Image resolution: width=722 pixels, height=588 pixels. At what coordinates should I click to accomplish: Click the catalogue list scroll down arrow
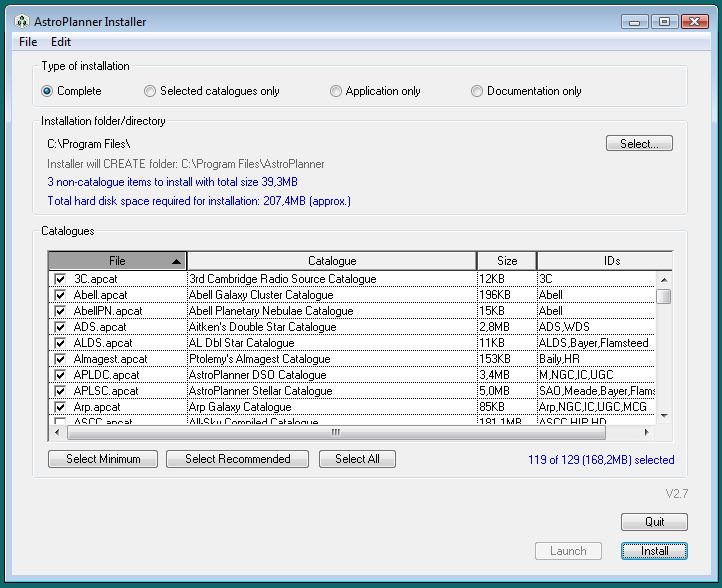664,416
